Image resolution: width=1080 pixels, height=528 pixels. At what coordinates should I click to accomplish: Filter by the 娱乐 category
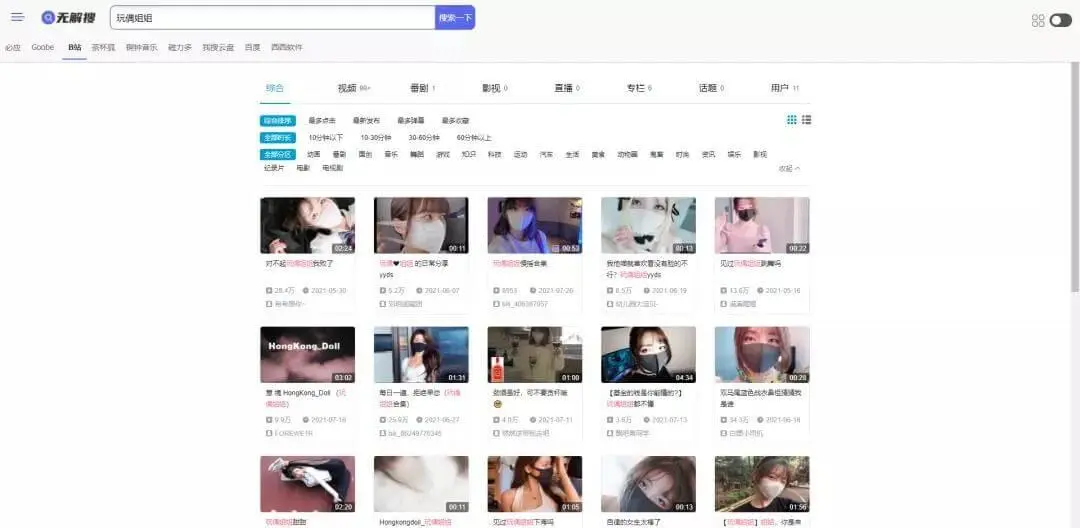coord(734,155)
